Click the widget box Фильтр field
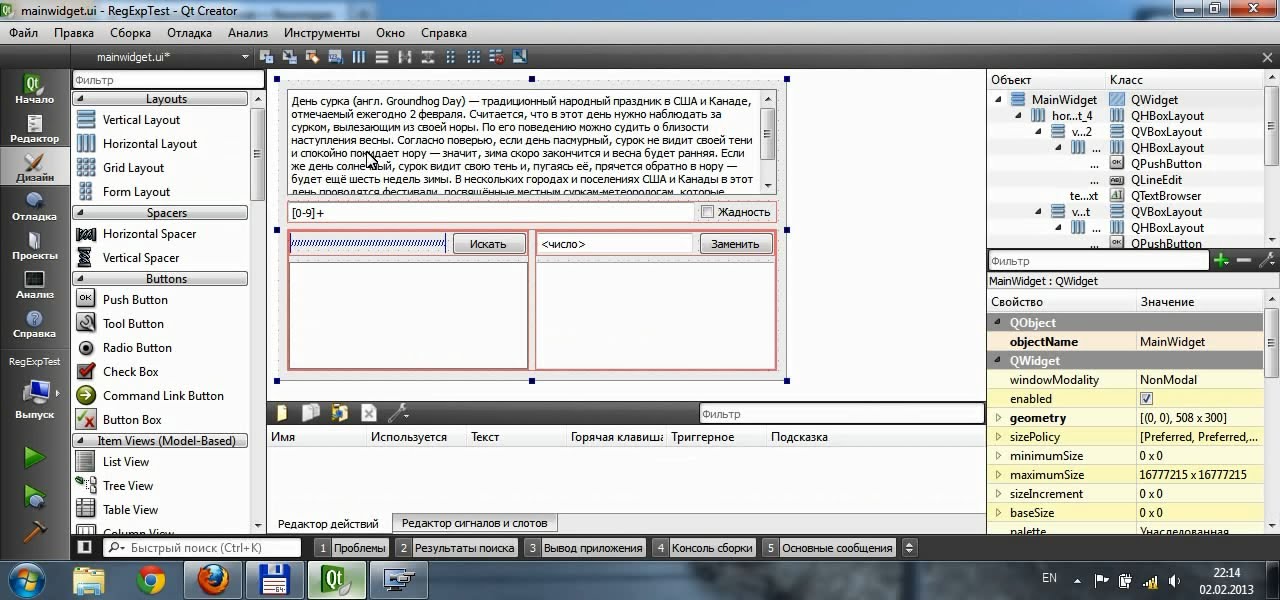Viewport: 1280px width, 600px height. 166,80
